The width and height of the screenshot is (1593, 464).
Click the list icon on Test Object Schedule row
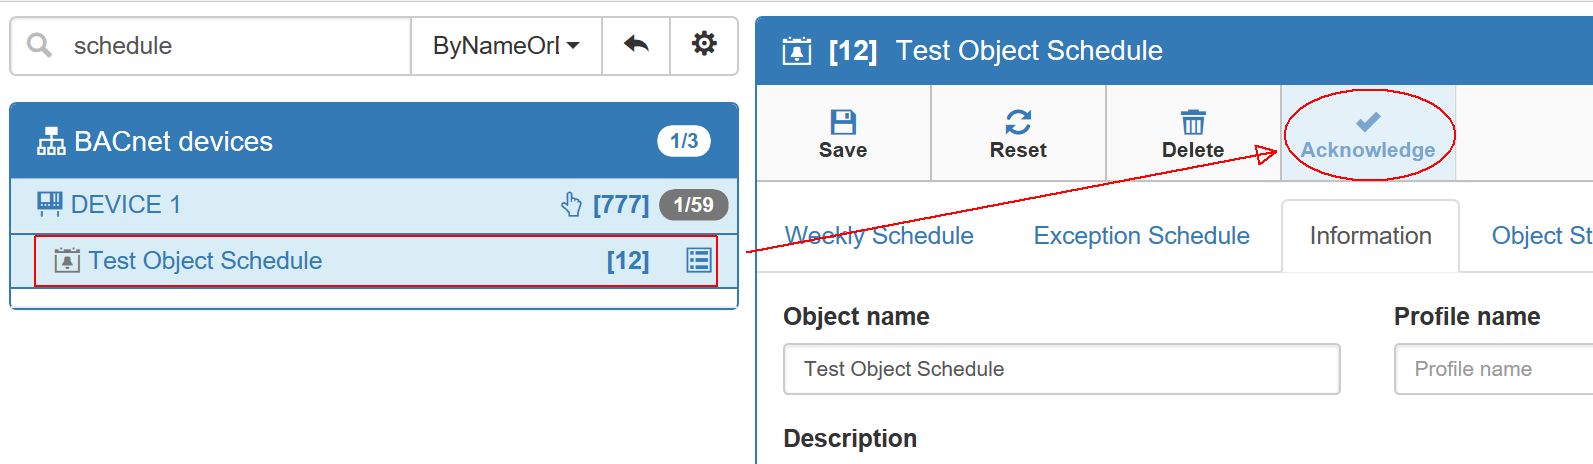click(x=698, y=261)
